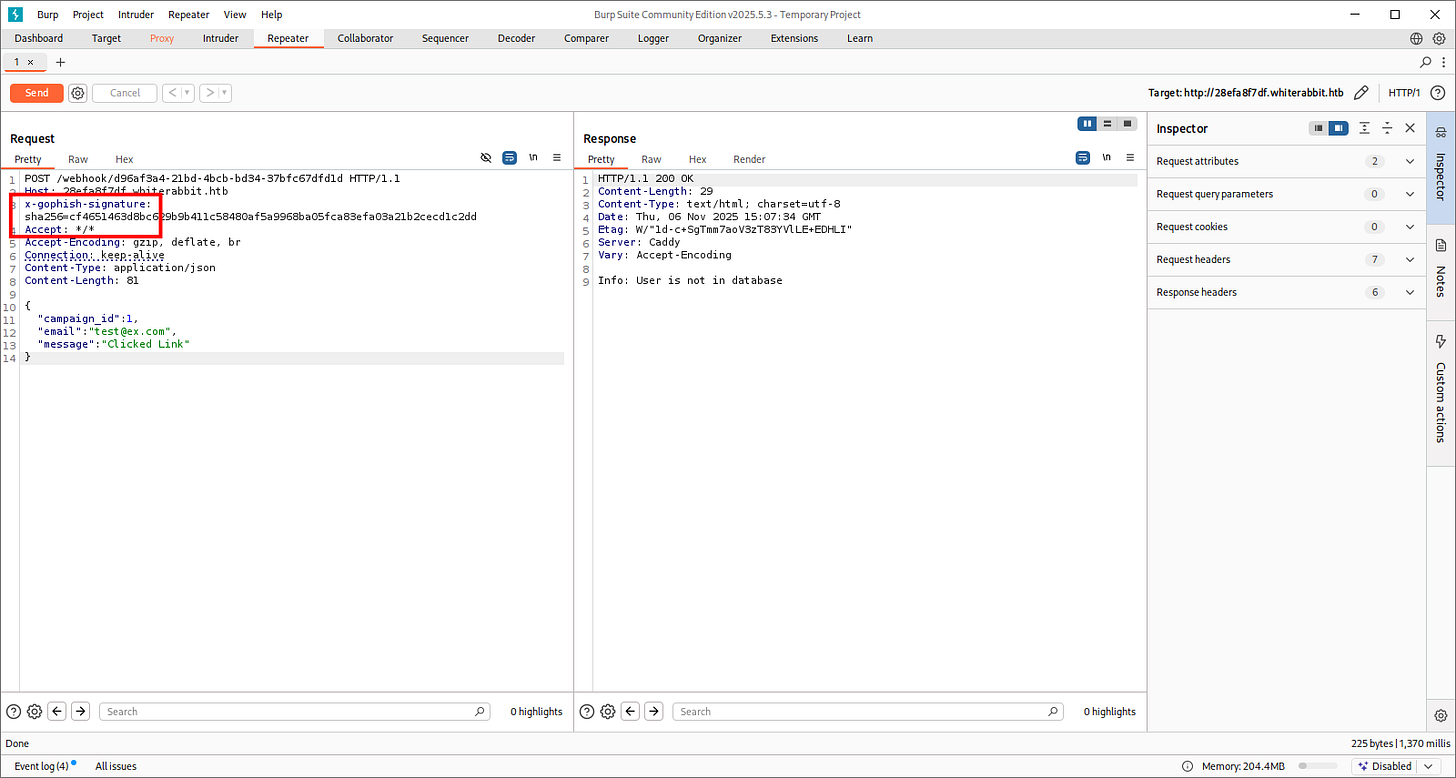This screenshot has width=1456, height=778.
Task: Add a new Repeater tab with plus
Action: [x=60, y=62]
